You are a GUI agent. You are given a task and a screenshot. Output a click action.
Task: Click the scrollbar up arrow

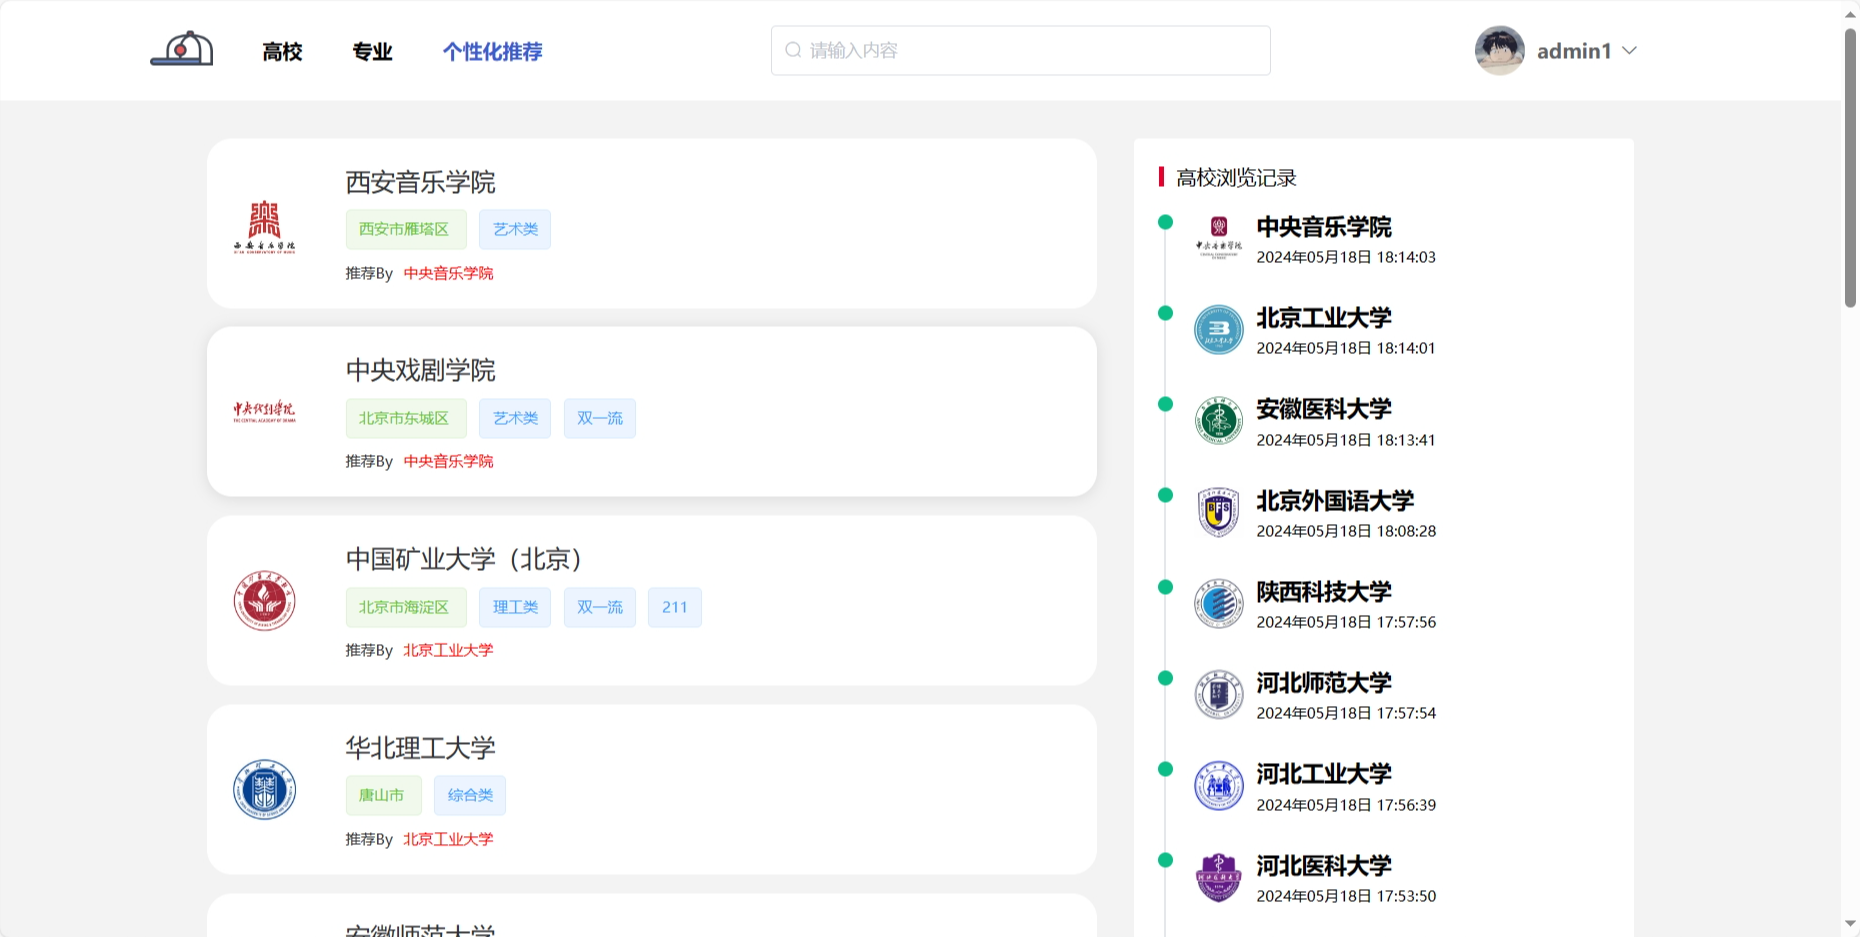pos(1850,13)
